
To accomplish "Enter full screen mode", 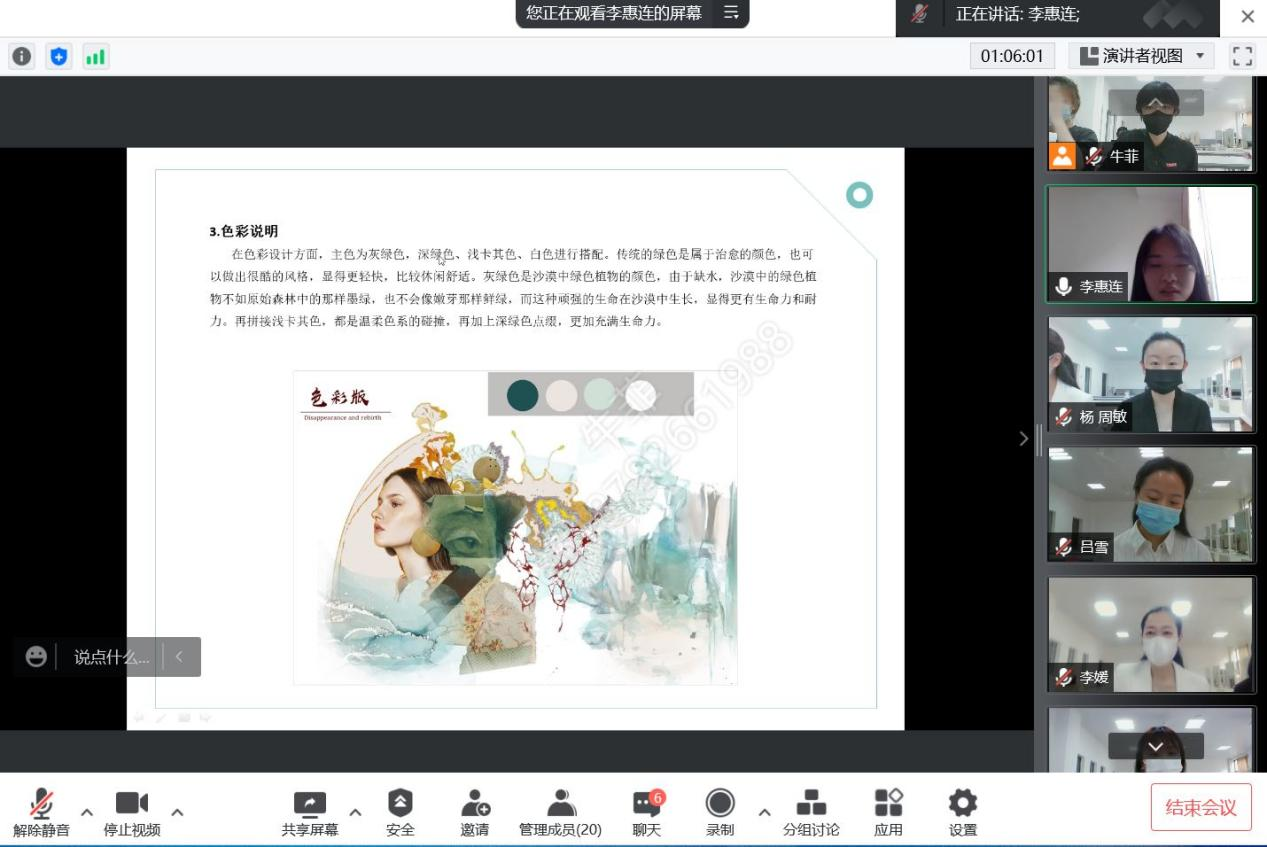I will point(1242,56).
